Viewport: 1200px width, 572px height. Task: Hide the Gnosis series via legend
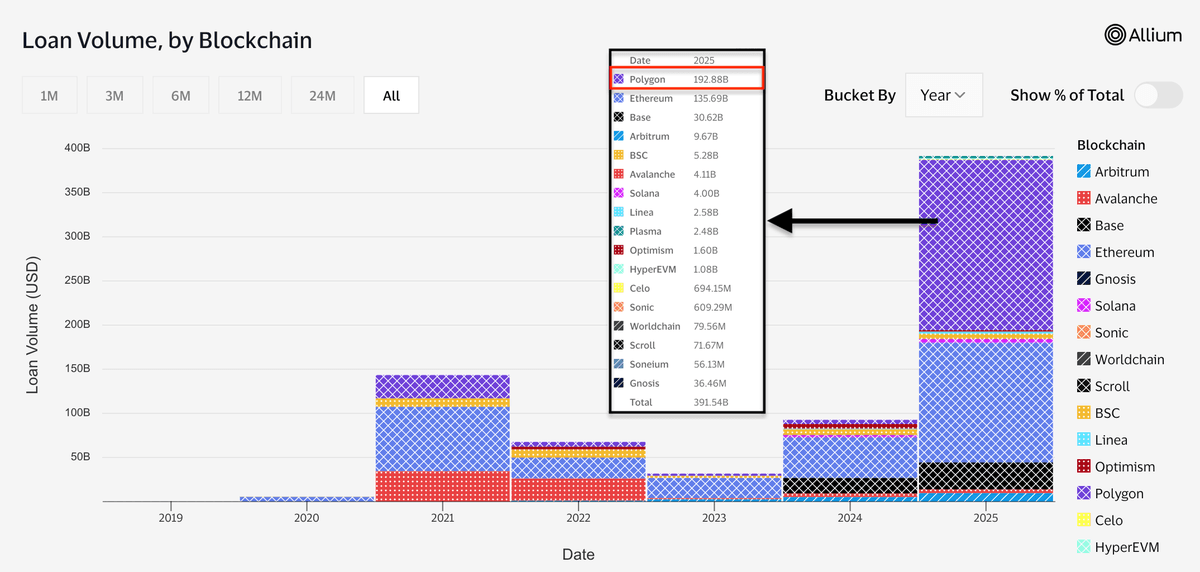click(1115, 279)
